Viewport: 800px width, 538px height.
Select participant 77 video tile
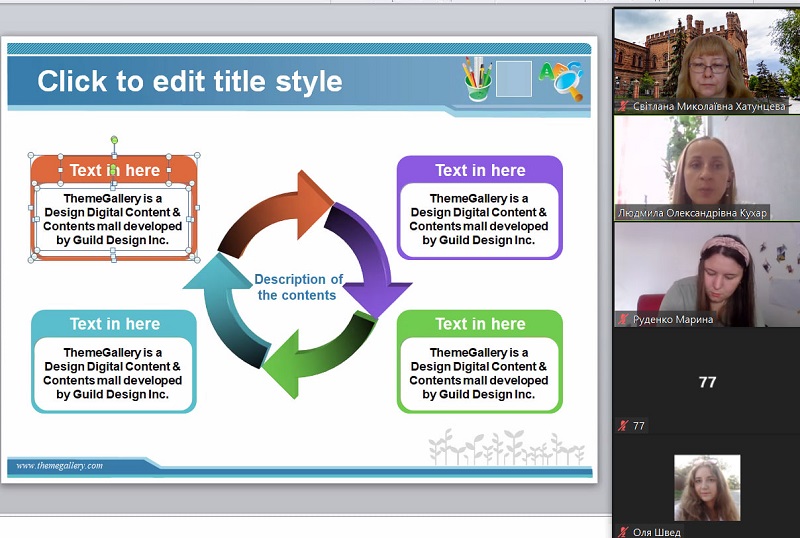pyautogui.click(x=707, y=381)
